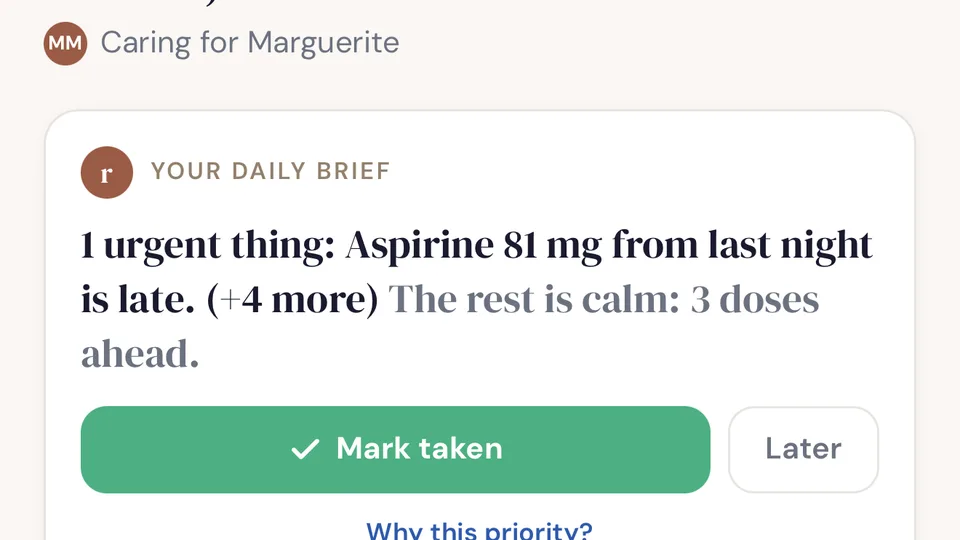Click the gray word ahead.

[140, 354]
